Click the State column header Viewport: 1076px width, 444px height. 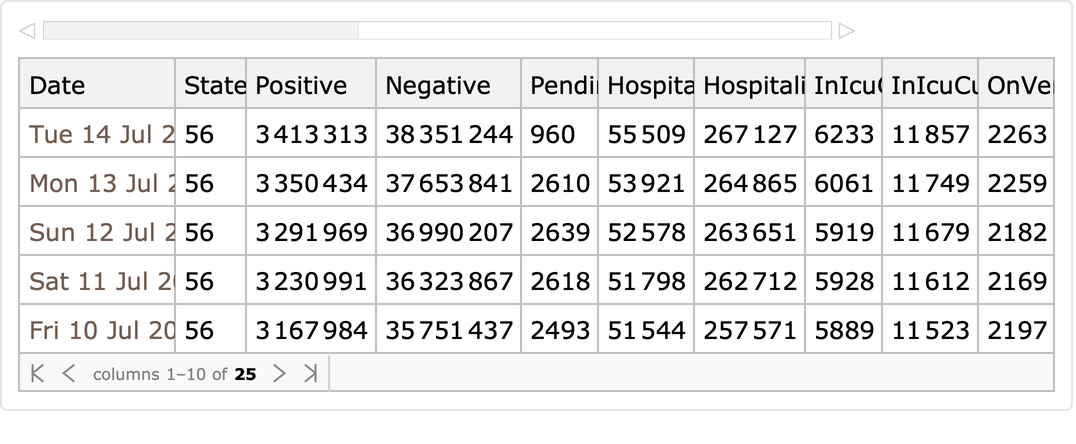point(211,86)
